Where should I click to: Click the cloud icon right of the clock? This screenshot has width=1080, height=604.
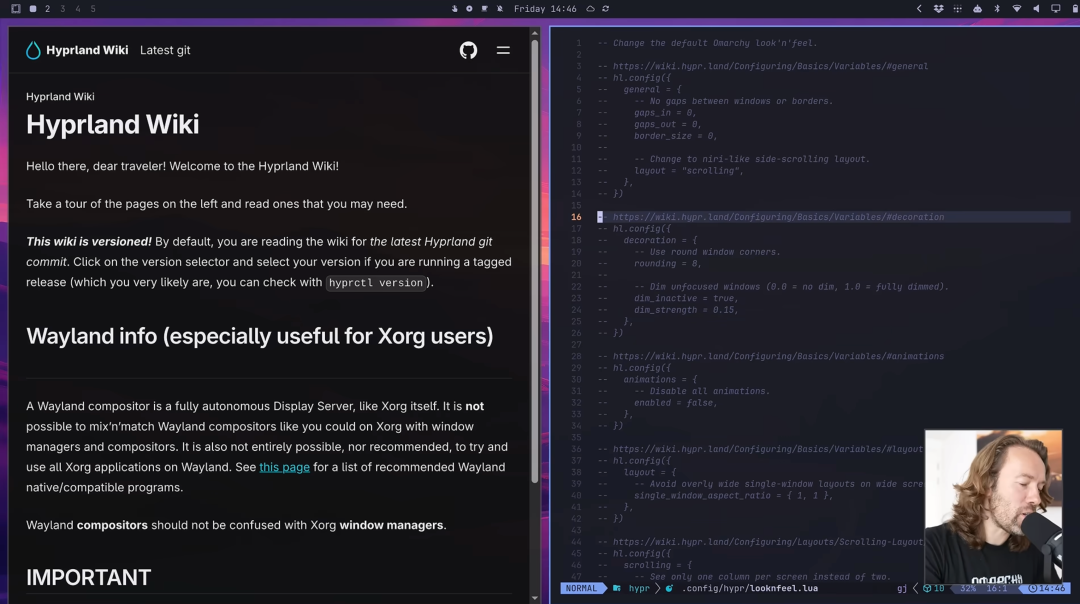point(590,9)
